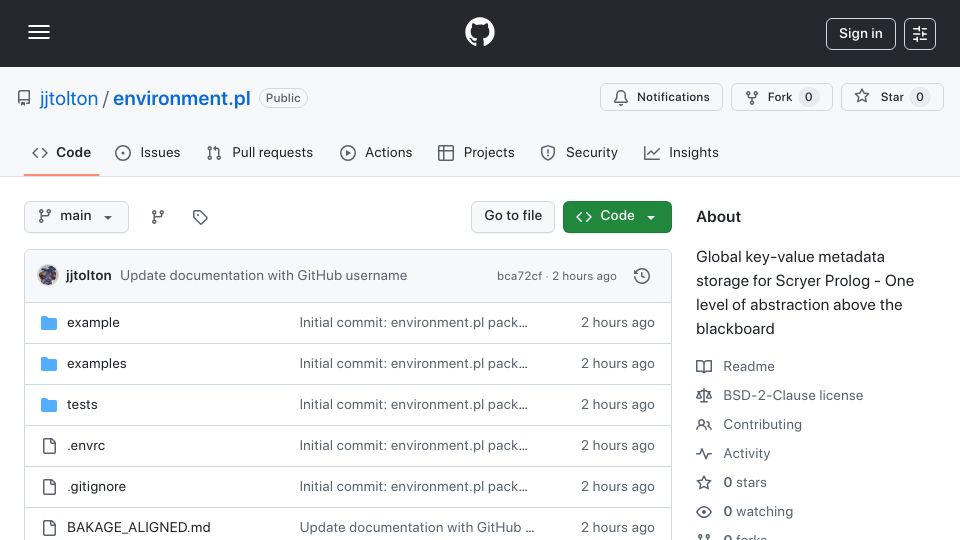Open the examples folder

click(x=97, y=364)
